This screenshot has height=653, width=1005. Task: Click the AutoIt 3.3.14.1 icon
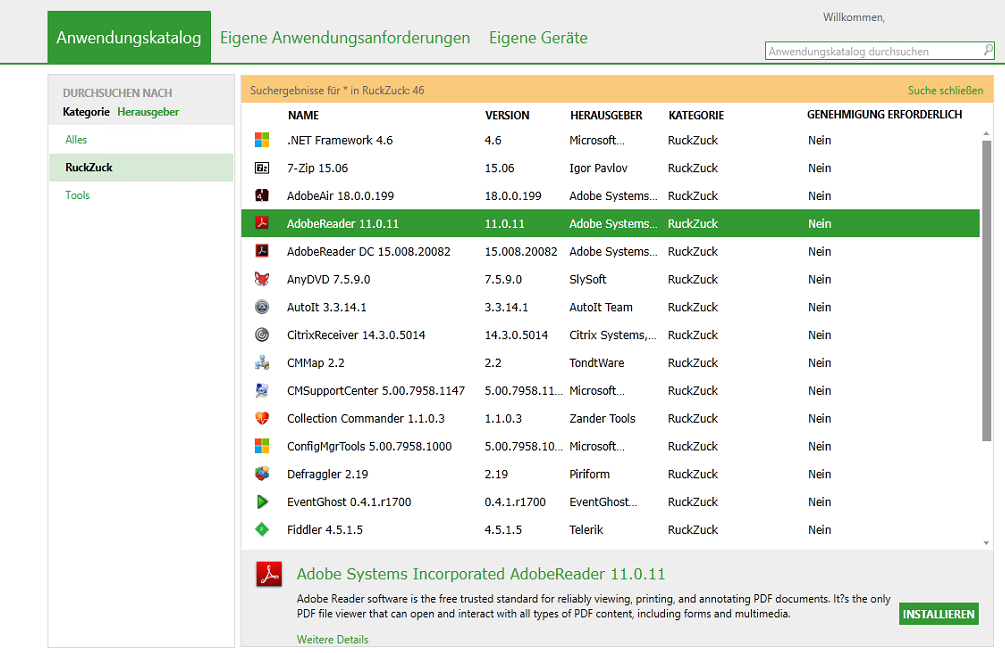(262, 306)
